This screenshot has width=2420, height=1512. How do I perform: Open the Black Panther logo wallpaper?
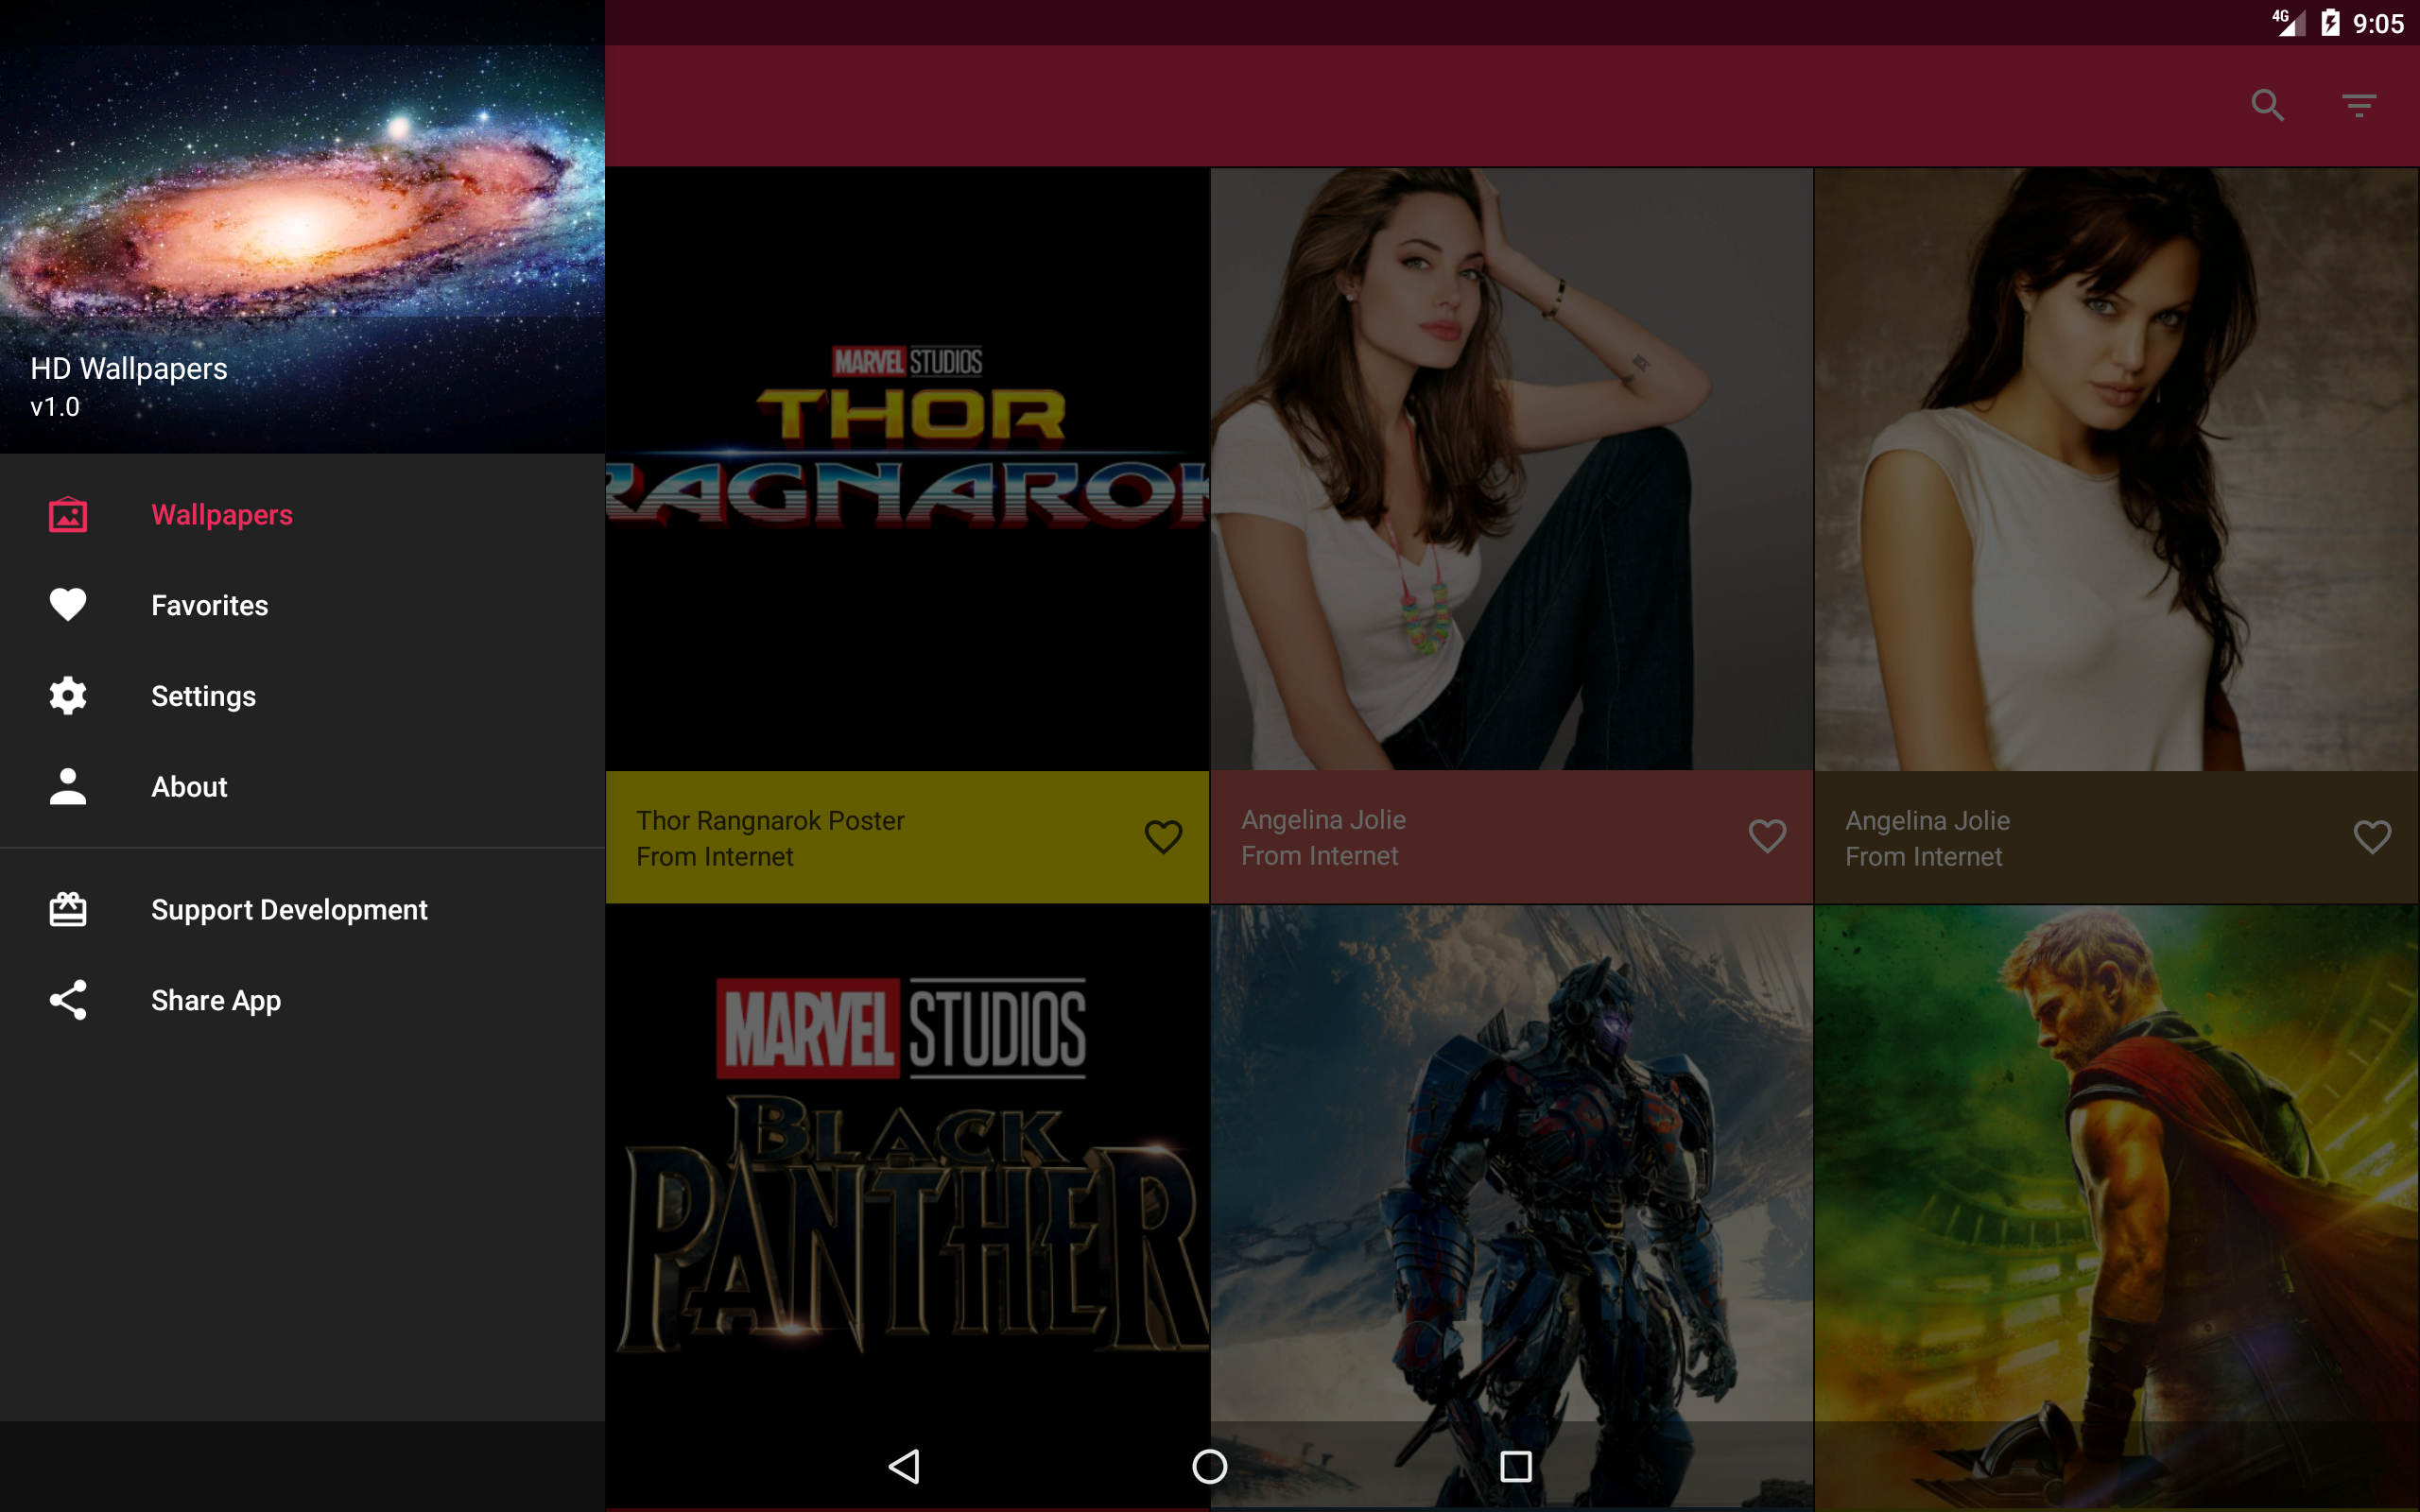click(x=907, y=1206)
